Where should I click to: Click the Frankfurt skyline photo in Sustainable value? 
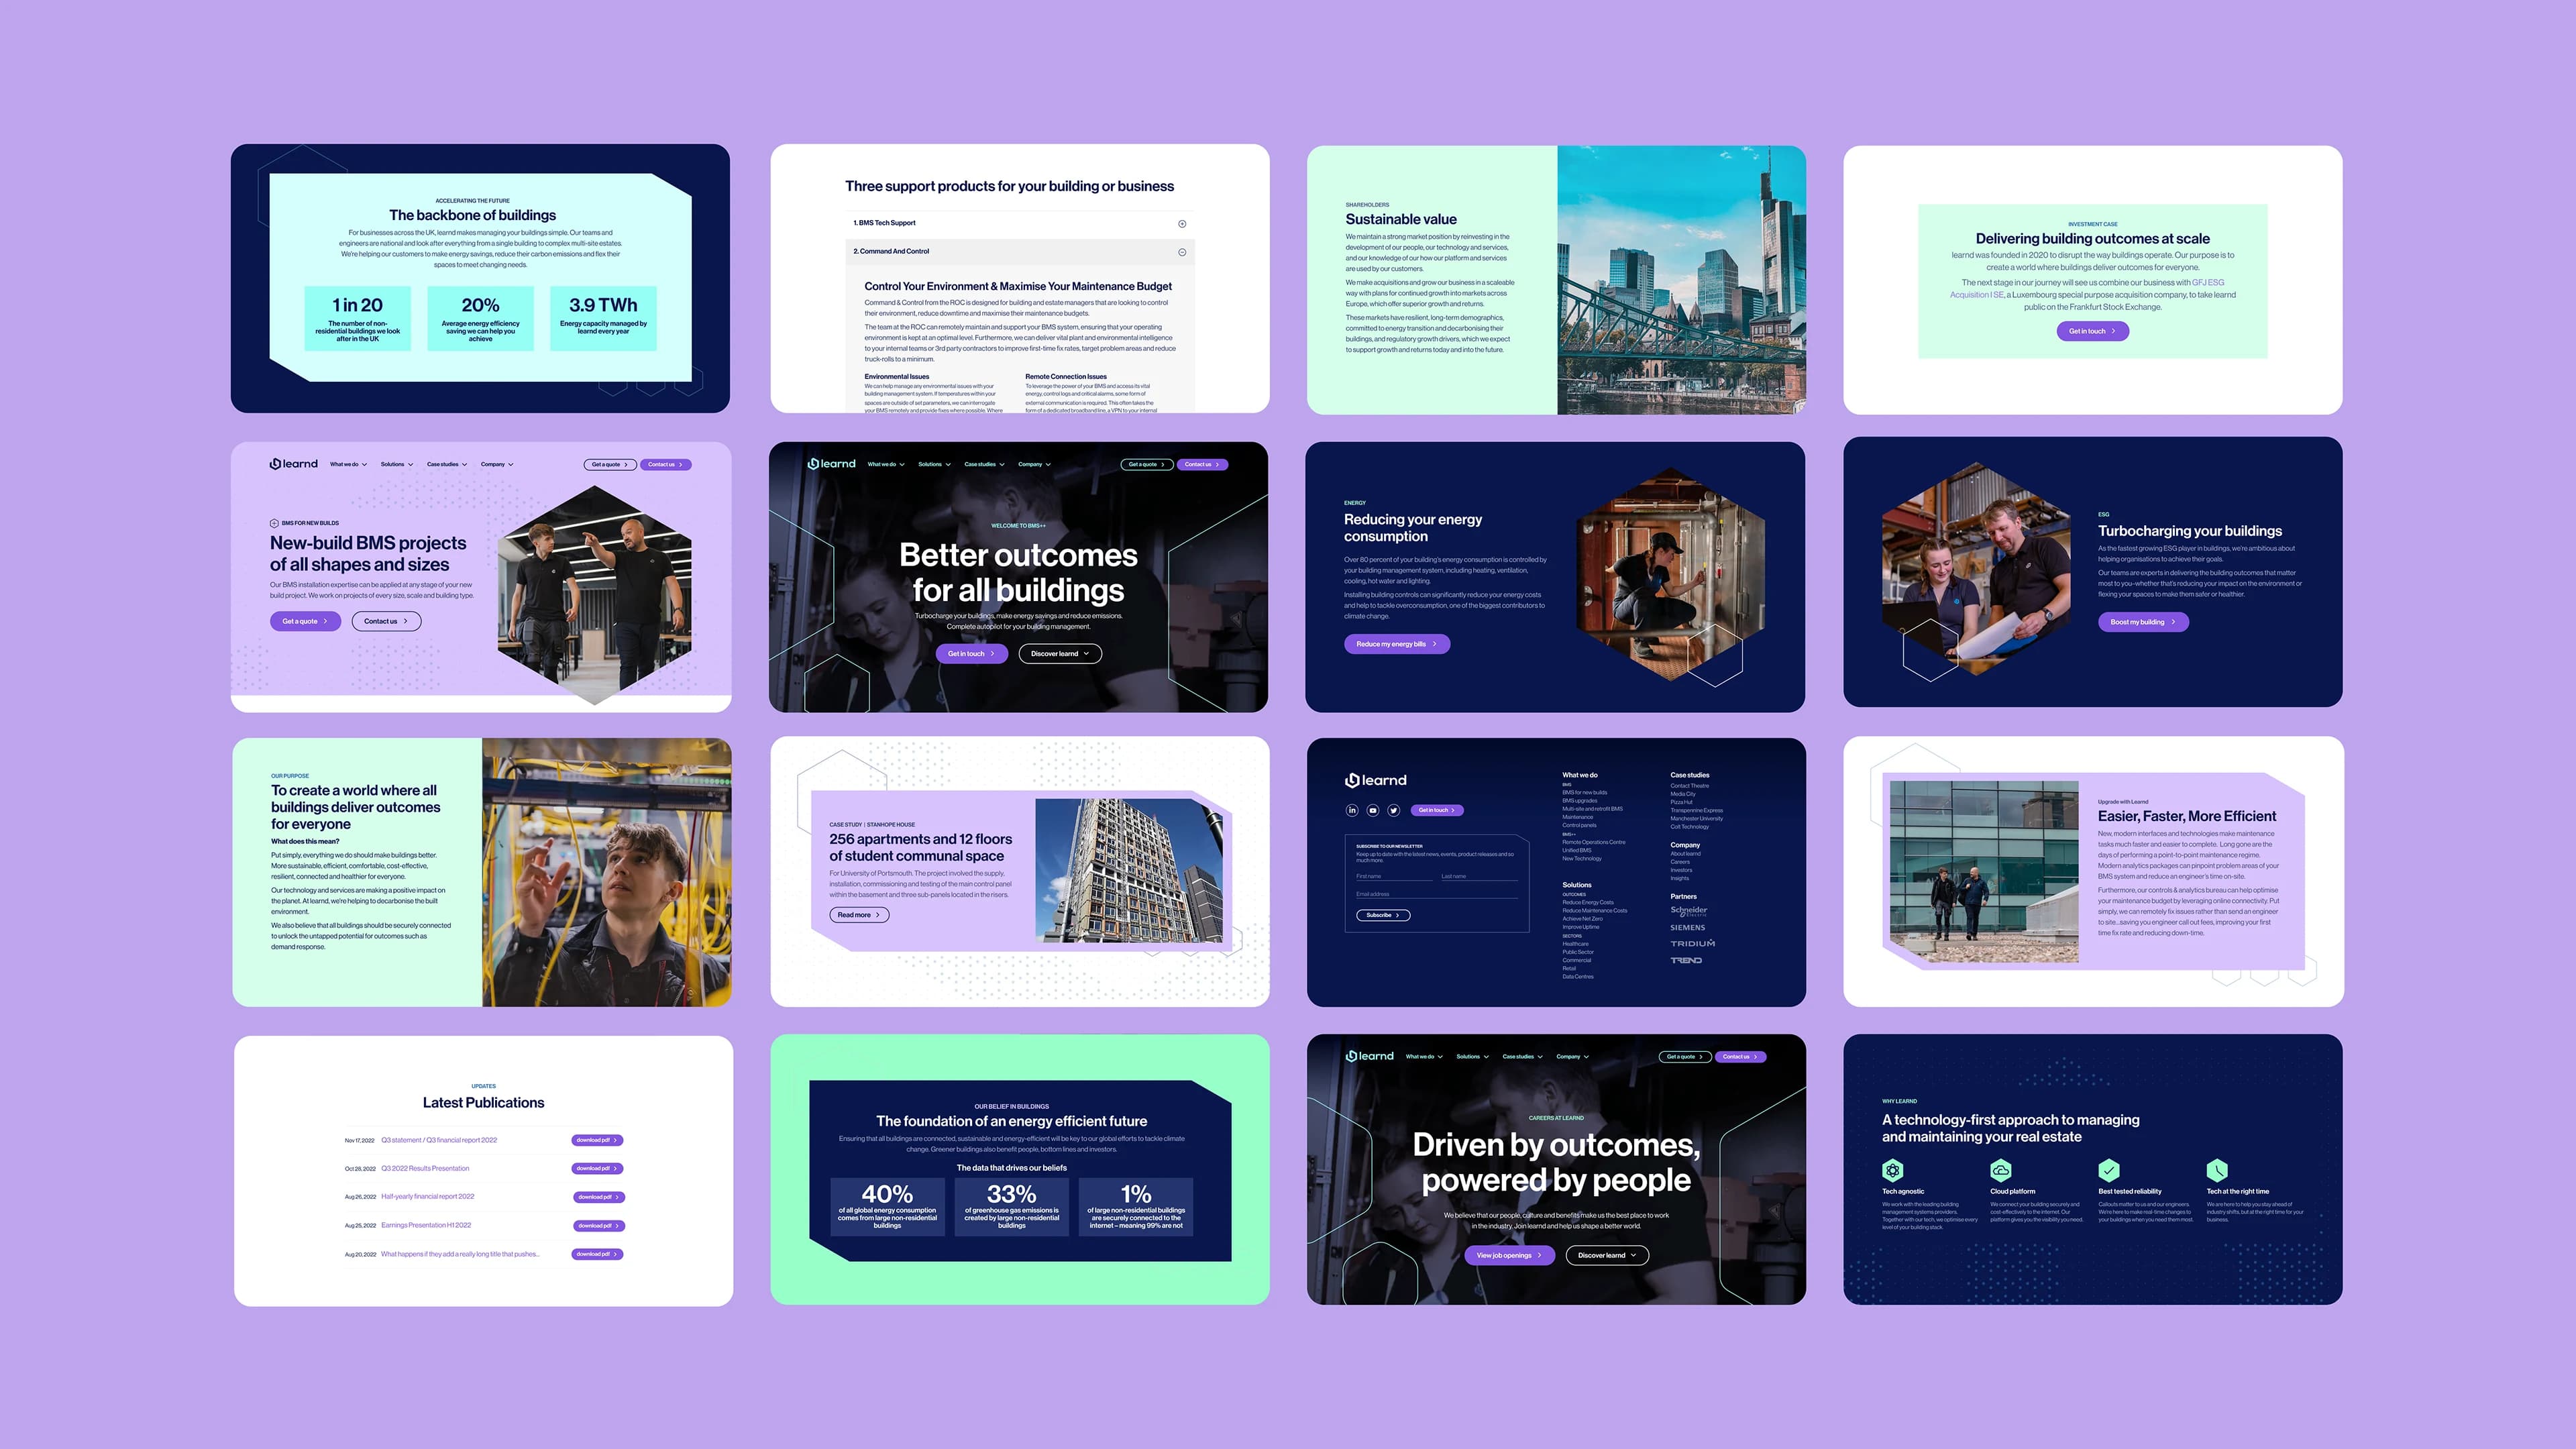click(x=1682, y=280)
